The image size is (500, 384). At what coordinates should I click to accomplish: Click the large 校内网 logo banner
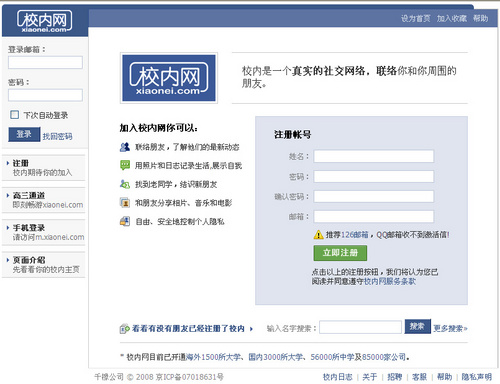click(169, 78)
